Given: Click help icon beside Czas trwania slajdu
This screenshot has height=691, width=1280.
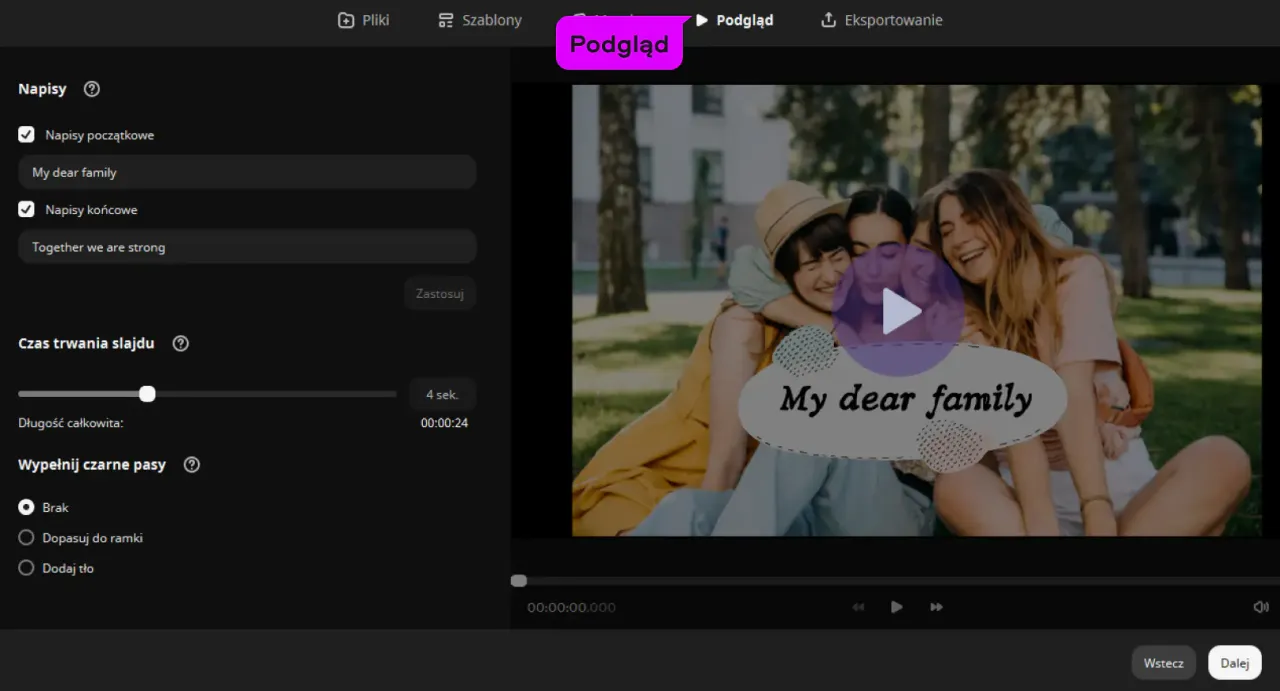Looking at the screenshot, I should tap(180, 343).
